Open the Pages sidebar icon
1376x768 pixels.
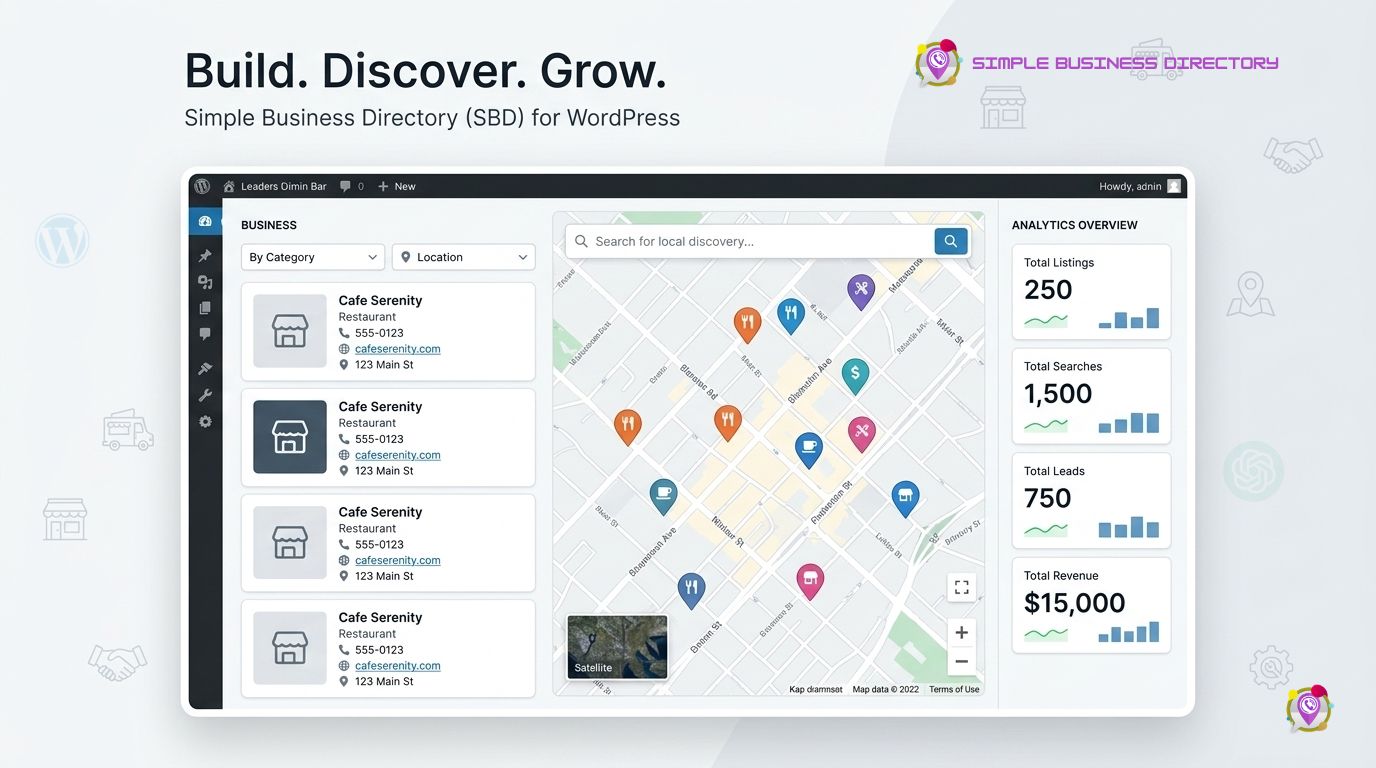pos(205,308)
